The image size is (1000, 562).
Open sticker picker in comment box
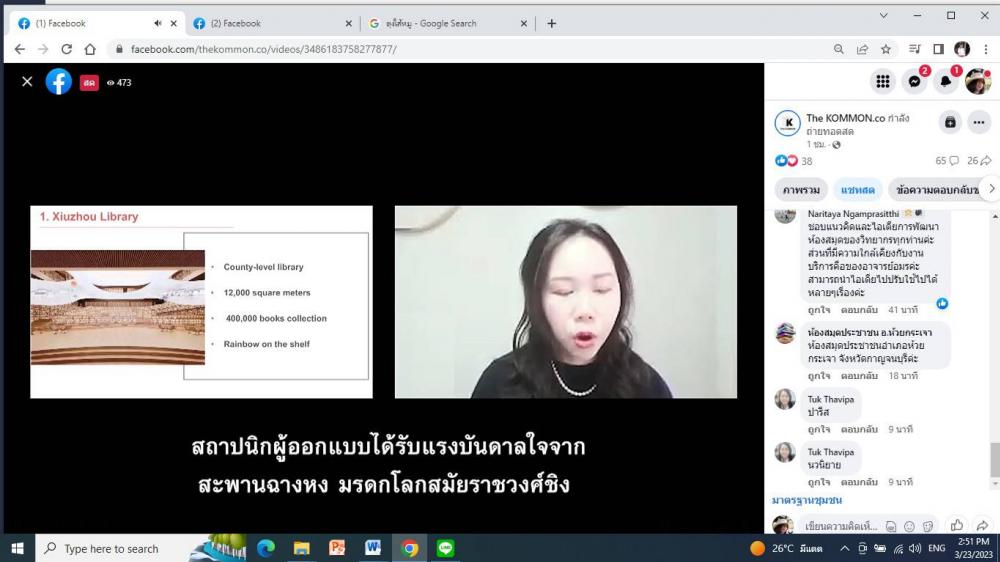click(x=928, y=526)
